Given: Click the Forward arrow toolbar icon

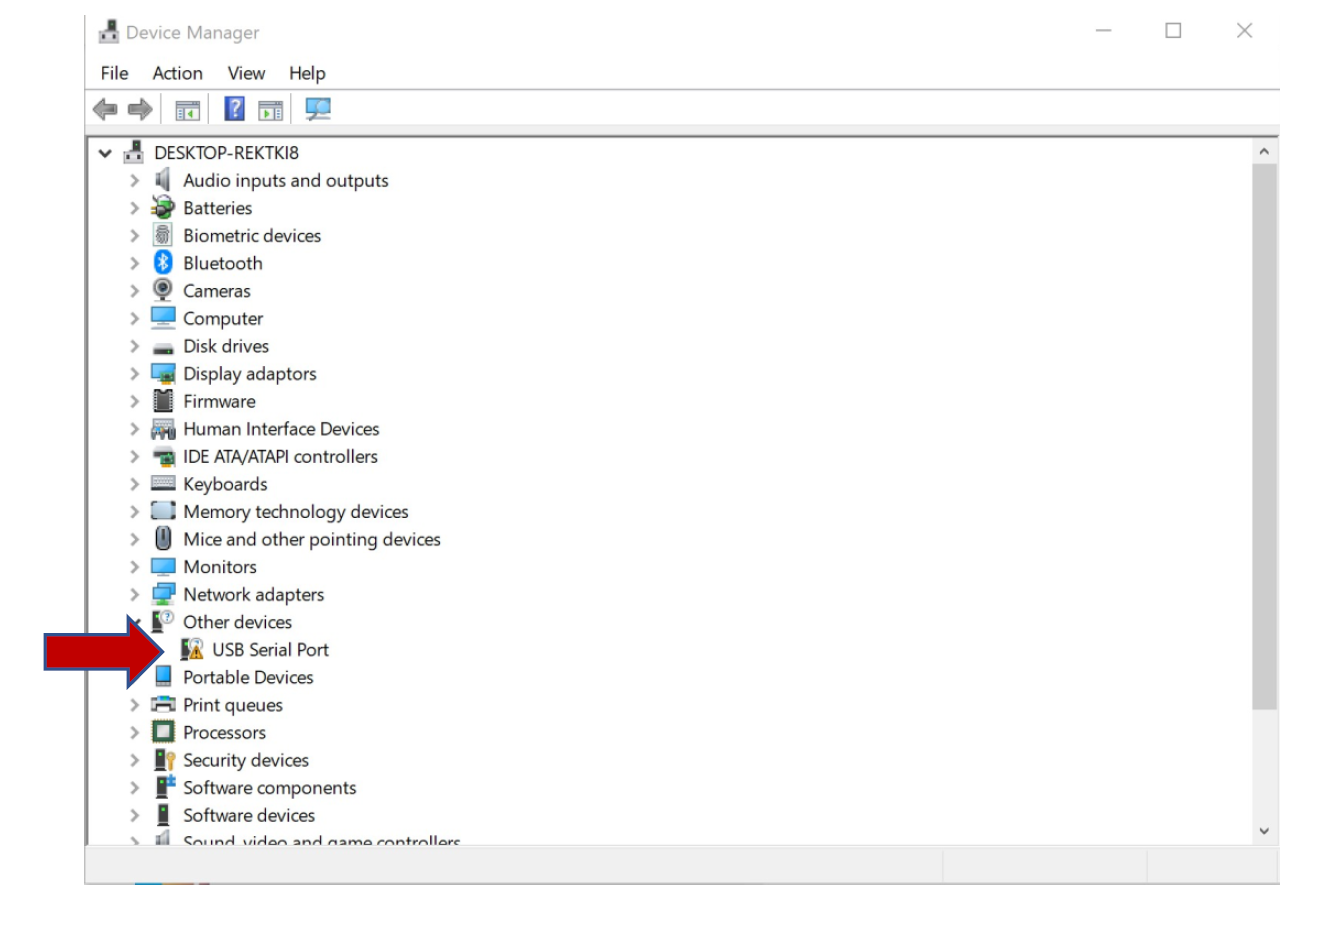Looking at the screenshot, I should point(140,109).
